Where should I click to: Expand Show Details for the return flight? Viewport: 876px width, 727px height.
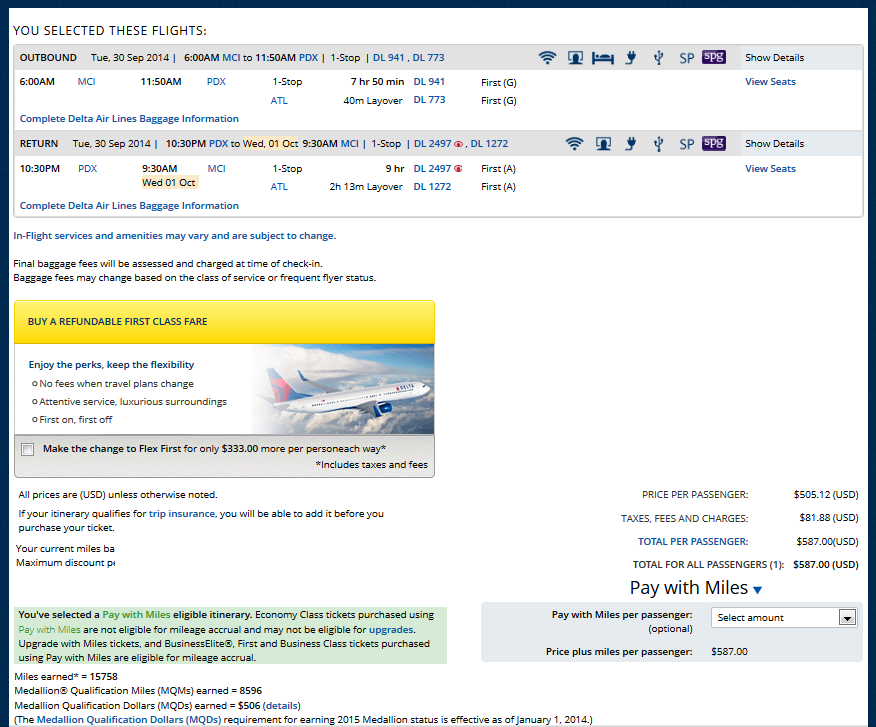(x=774, y=144)
